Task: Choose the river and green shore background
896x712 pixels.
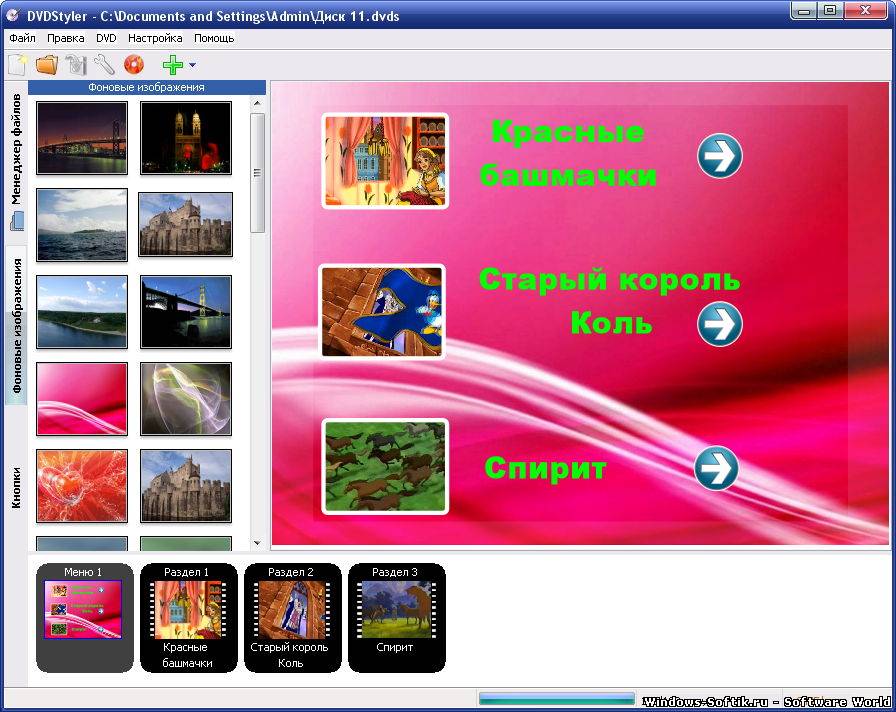Action: (82, 312)
